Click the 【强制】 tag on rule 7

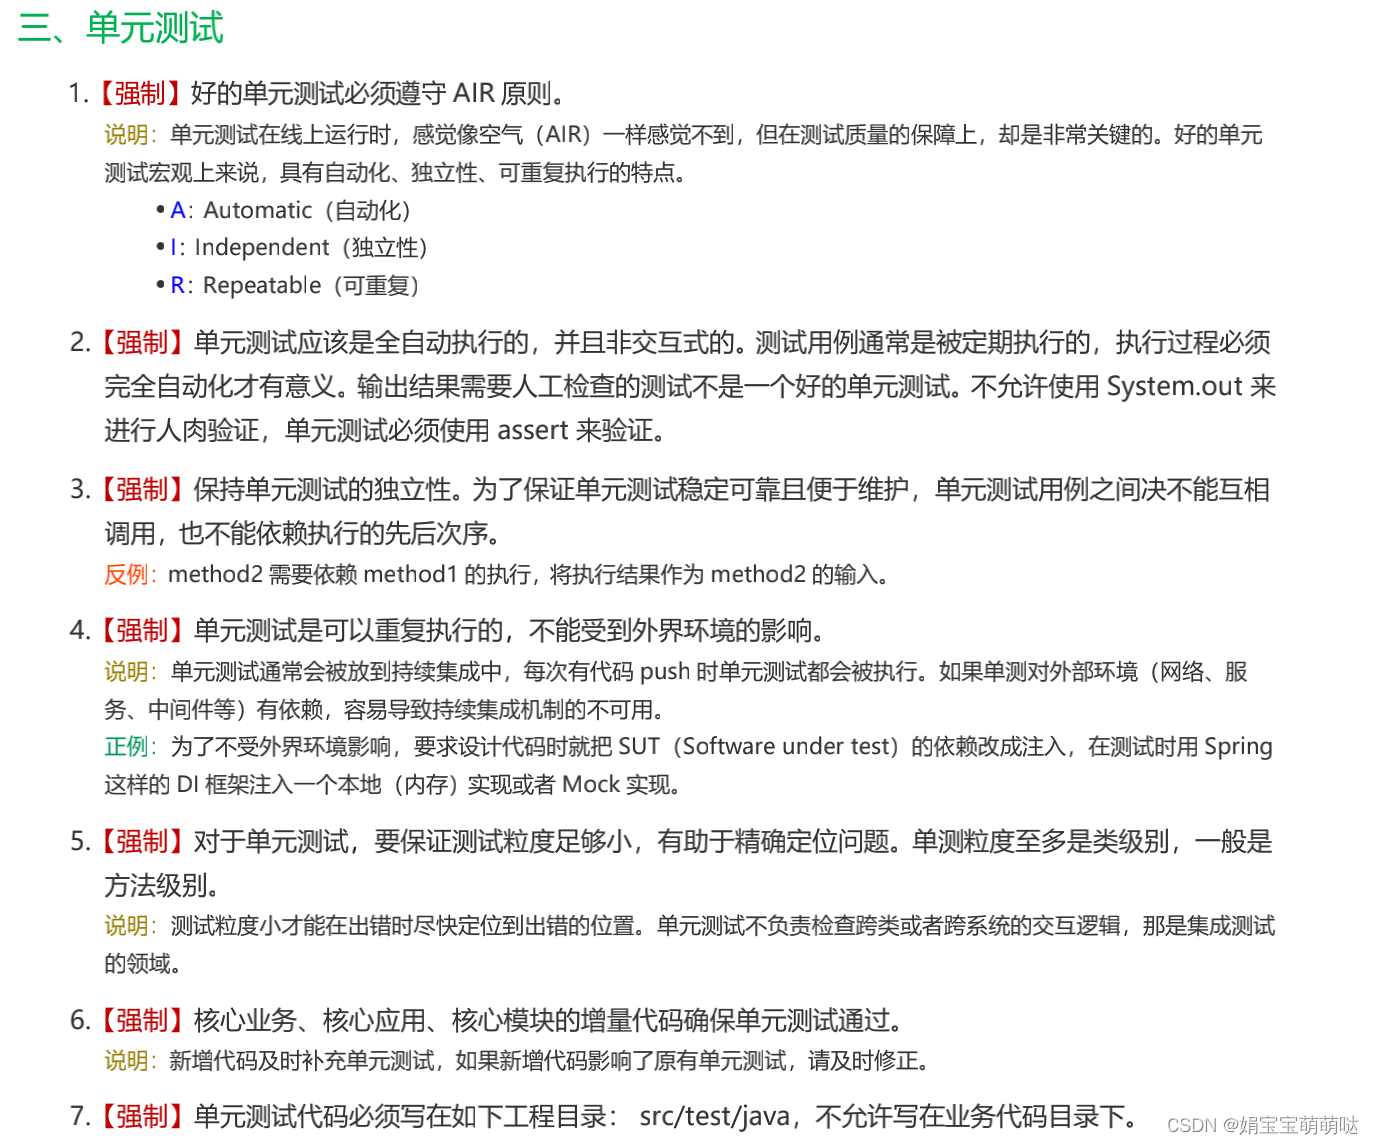140,1116
